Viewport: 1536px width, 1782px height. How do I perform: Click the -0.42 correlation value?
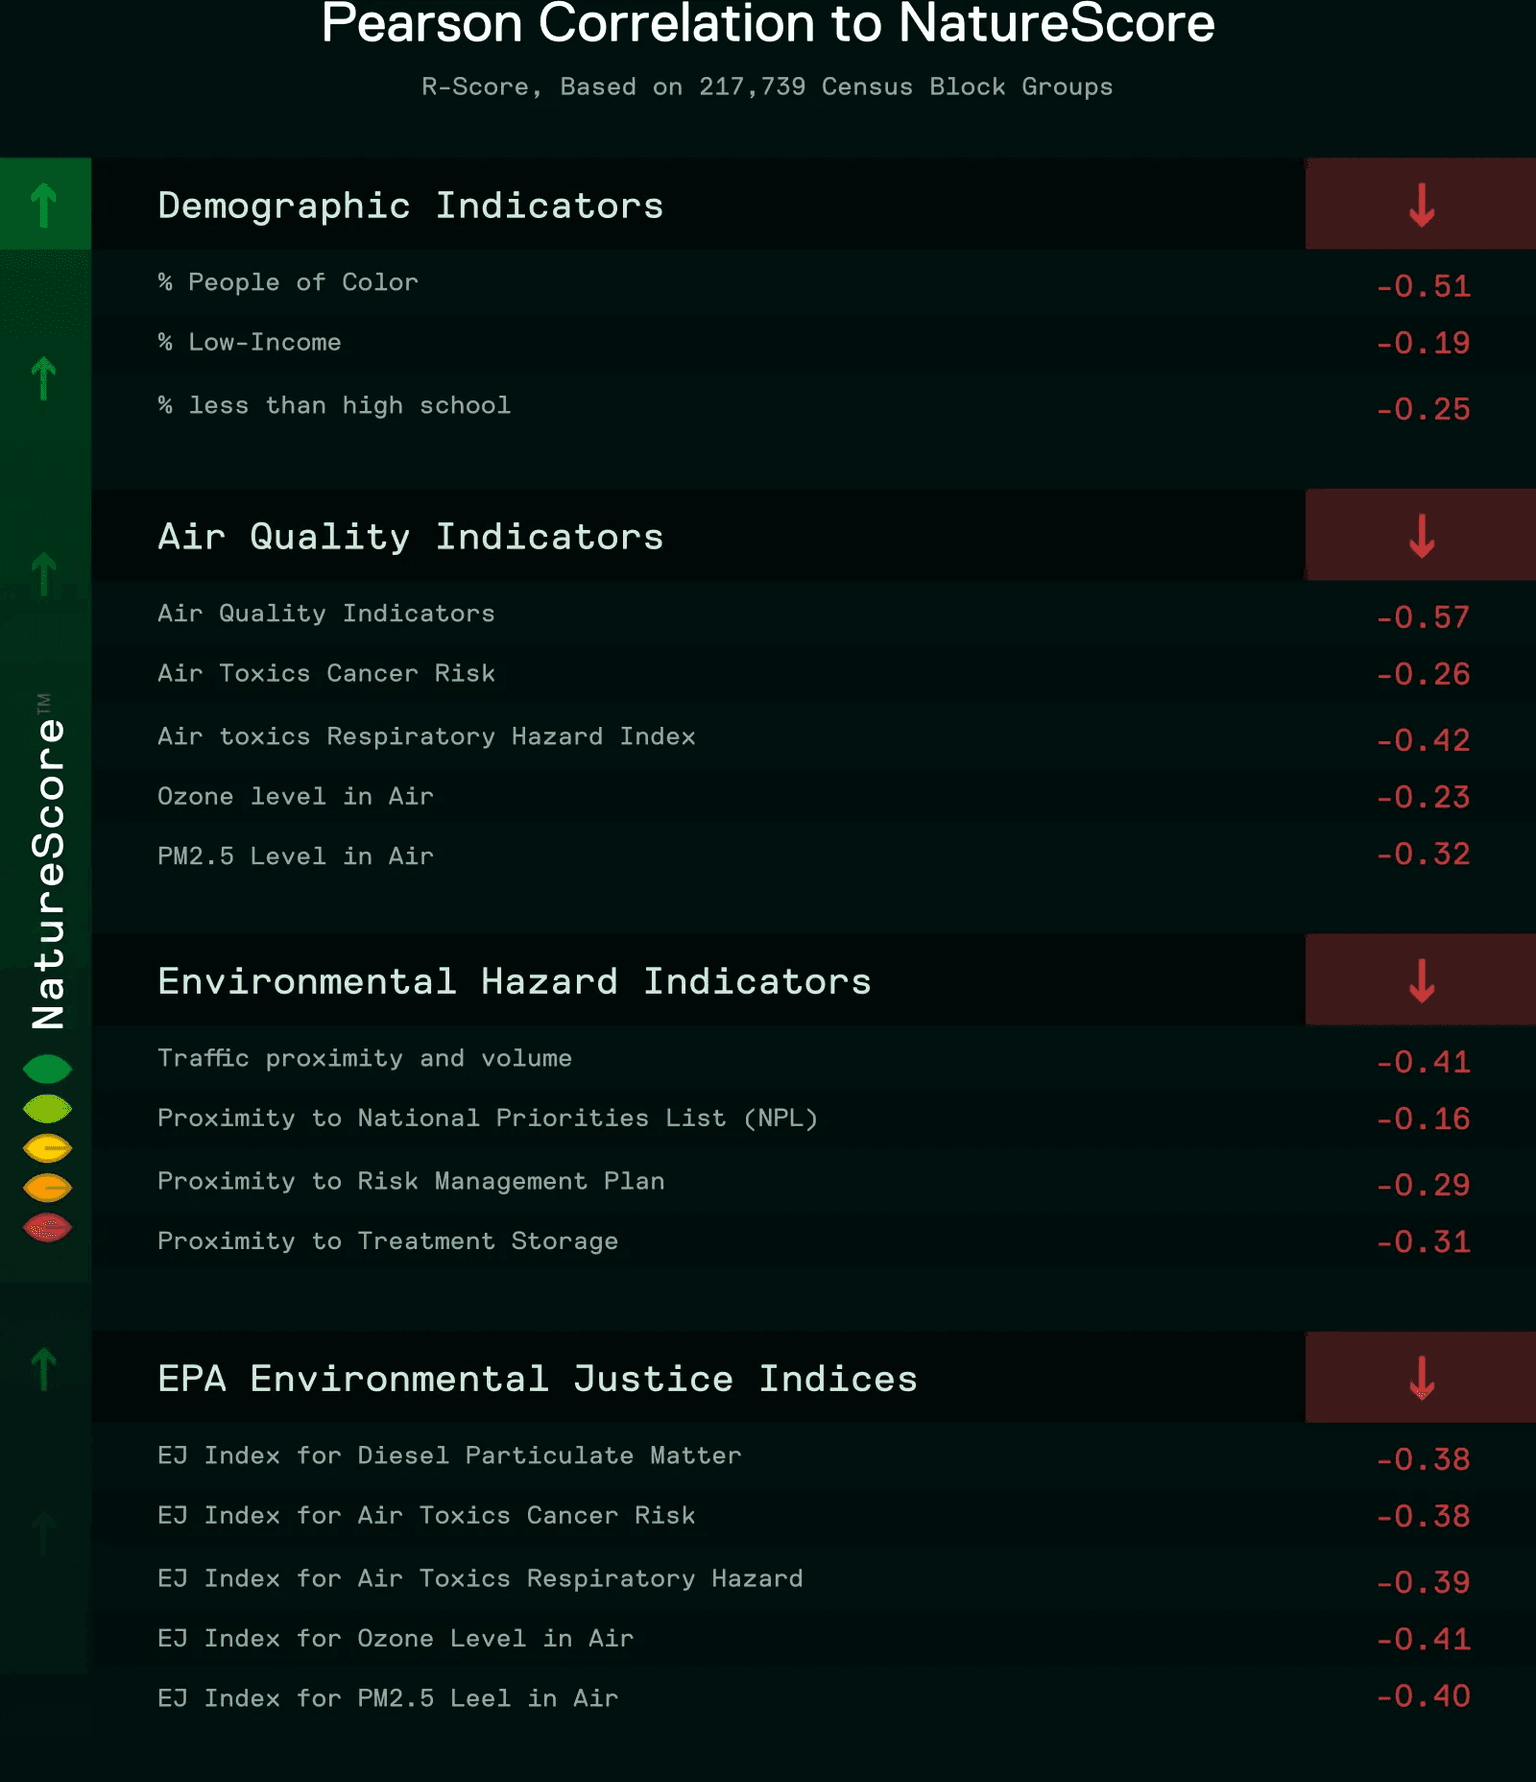[x=1423, y=741]
